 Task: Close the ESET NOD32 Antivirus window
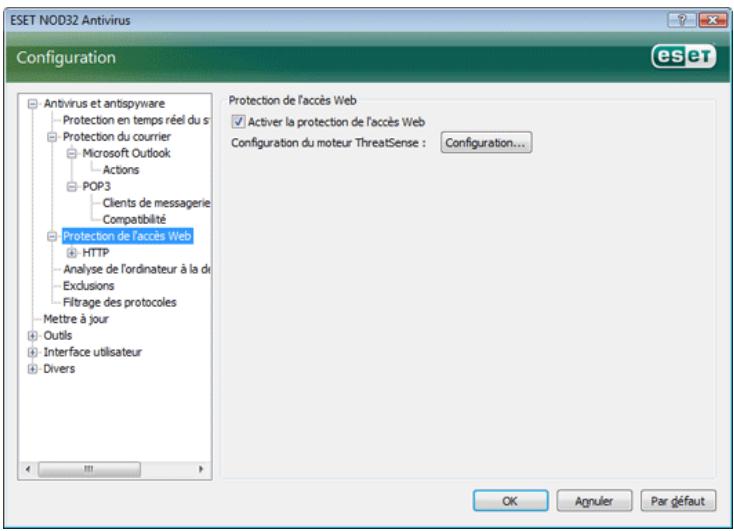[712, 20]
